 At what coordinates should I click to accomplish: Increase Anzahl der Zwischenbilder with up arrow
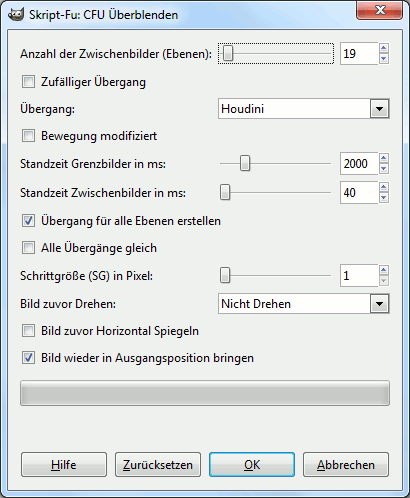pyautogui.click(x=384, y=48)
